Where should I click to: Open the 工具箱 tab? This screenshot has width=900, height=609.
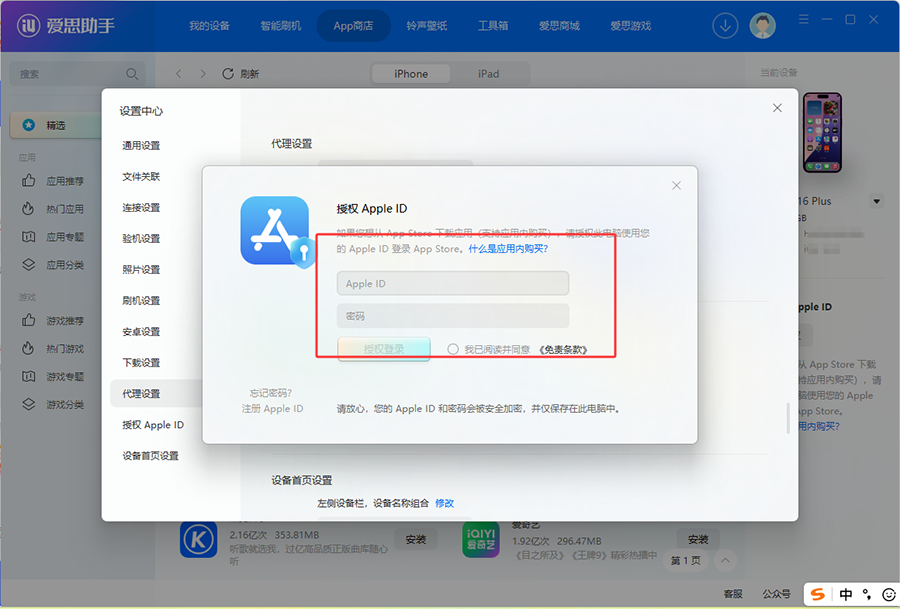[493, 26]
